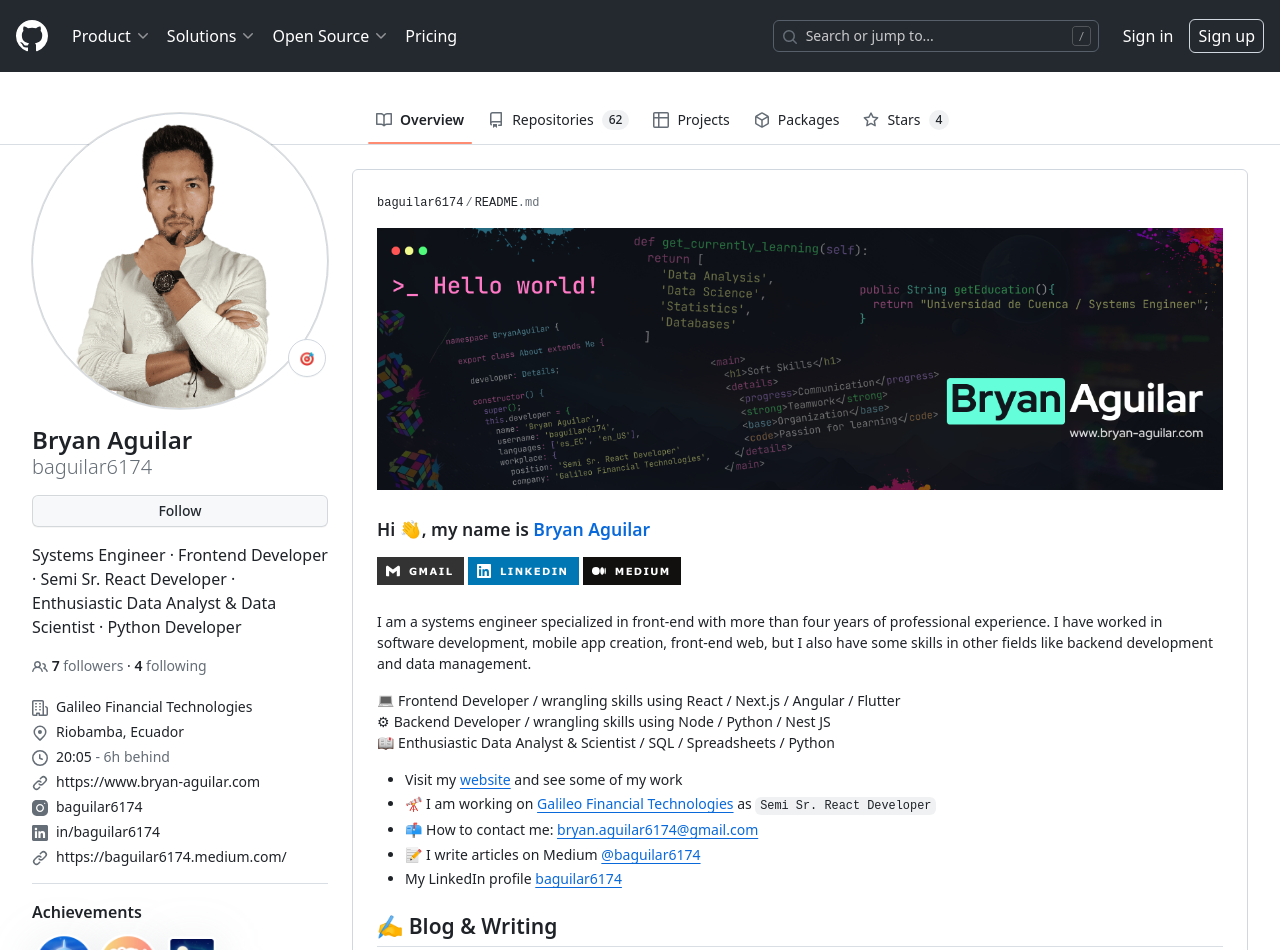Click the organization building icon
Image resolution: width=1280 pixels, height=950 pixels.
click(x=40, y=708)
